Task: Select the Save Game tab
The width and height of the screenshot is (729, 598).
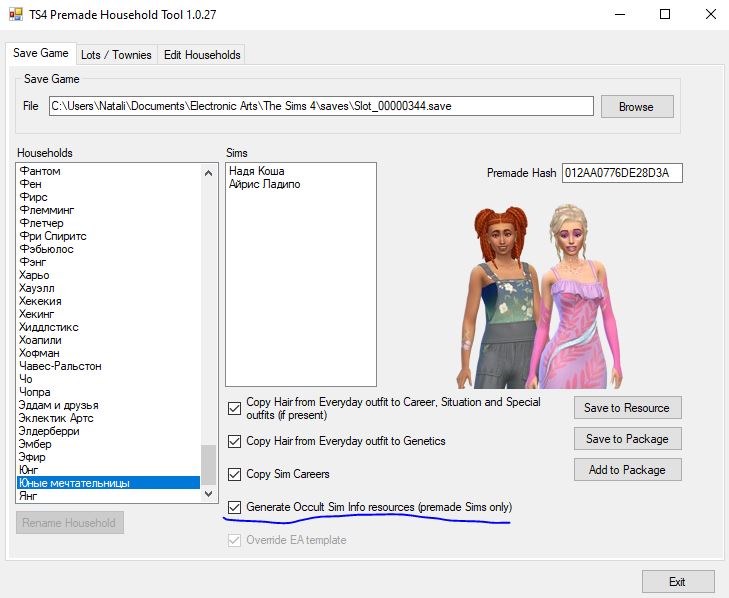Action: 41,53
